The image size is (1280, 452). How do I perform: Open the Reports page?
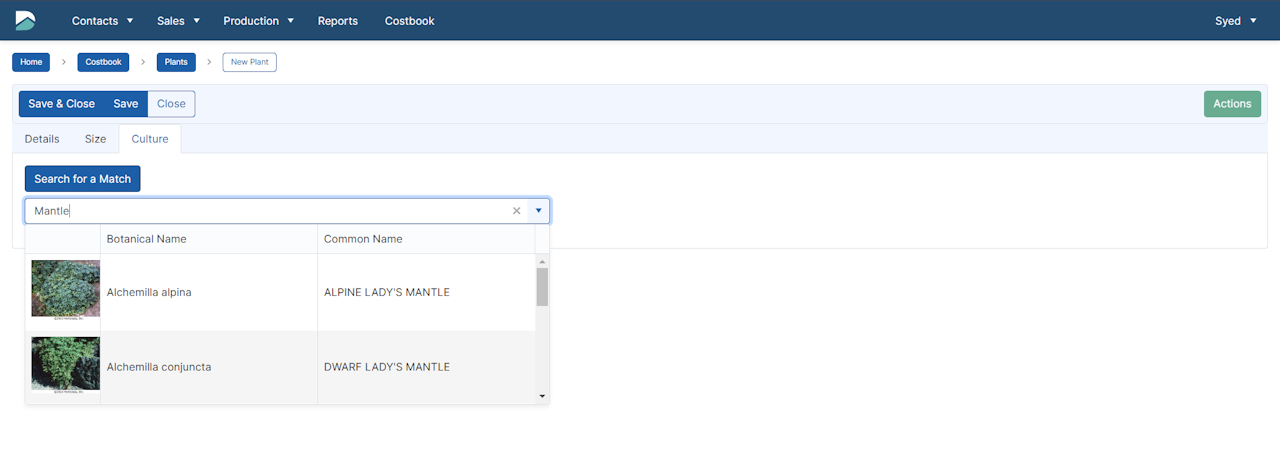click(x=337, y=21)
